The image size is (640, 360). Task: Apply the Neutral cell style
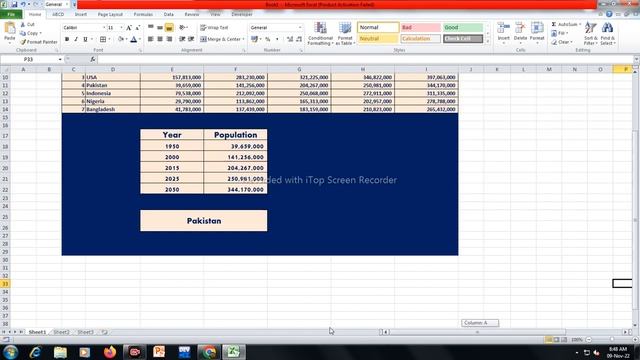378,39
